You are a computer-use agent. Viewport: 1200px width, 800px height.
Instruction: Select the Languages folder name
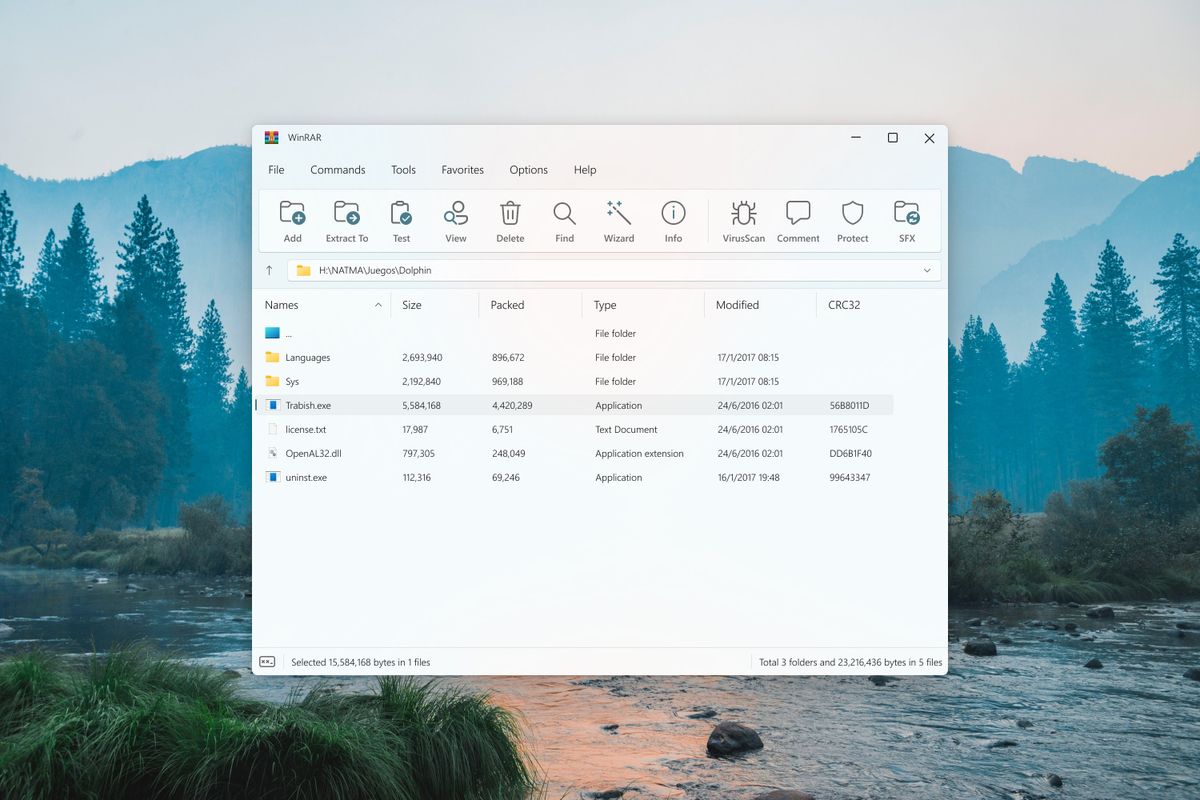(x=308, y=357)
